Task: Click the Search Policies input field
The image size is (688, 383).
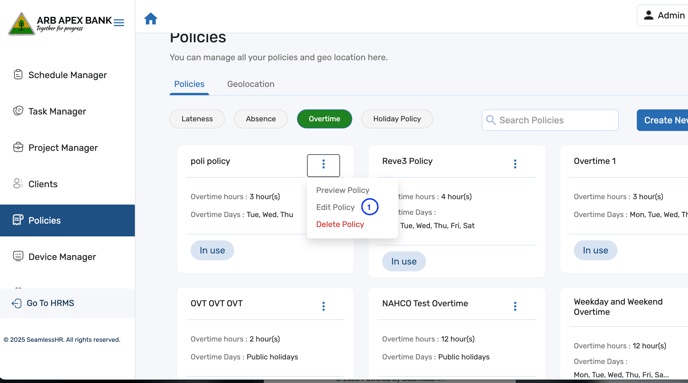Action: (550, 120)
